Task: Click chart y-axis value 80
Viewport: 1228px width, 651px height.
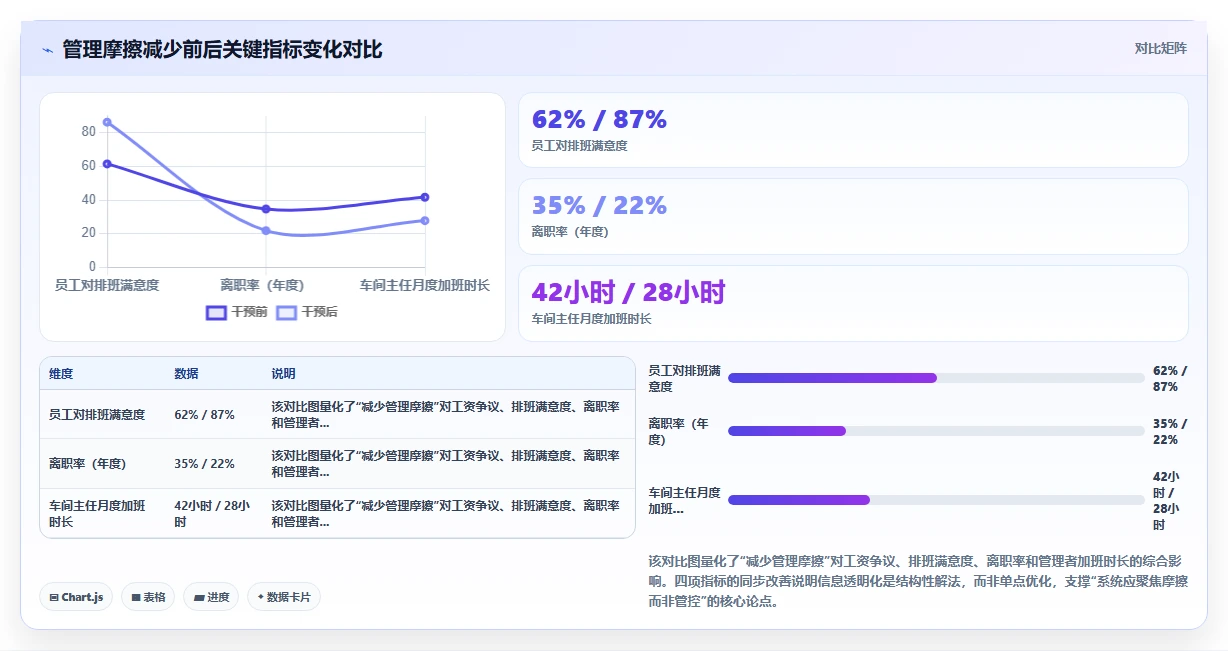Action: point(88,131)
